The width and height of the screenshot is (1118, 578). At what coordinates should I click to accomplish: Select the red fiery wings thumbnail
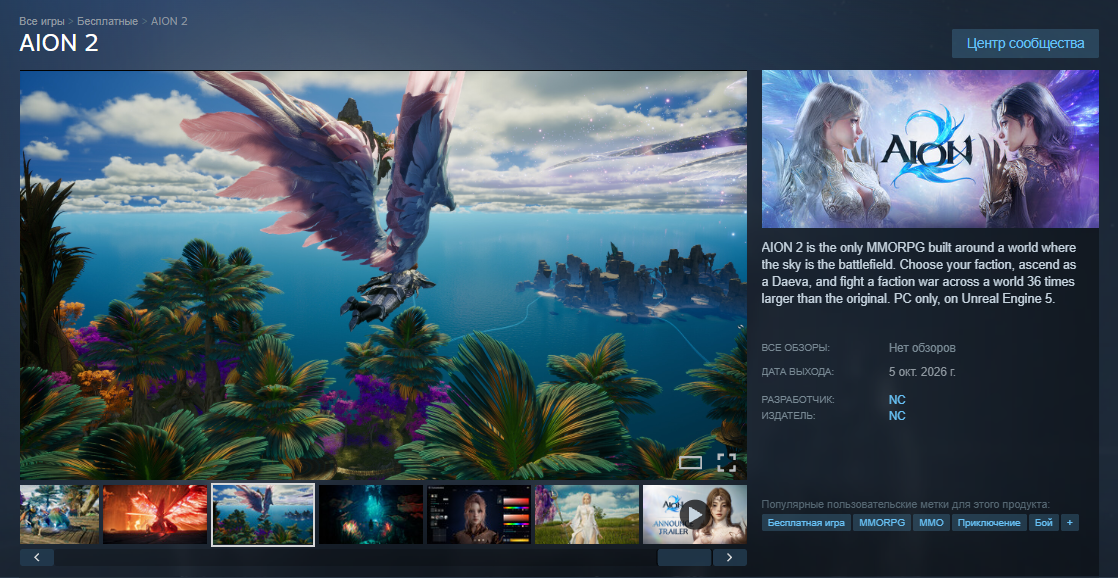click(x=155, y=515)
